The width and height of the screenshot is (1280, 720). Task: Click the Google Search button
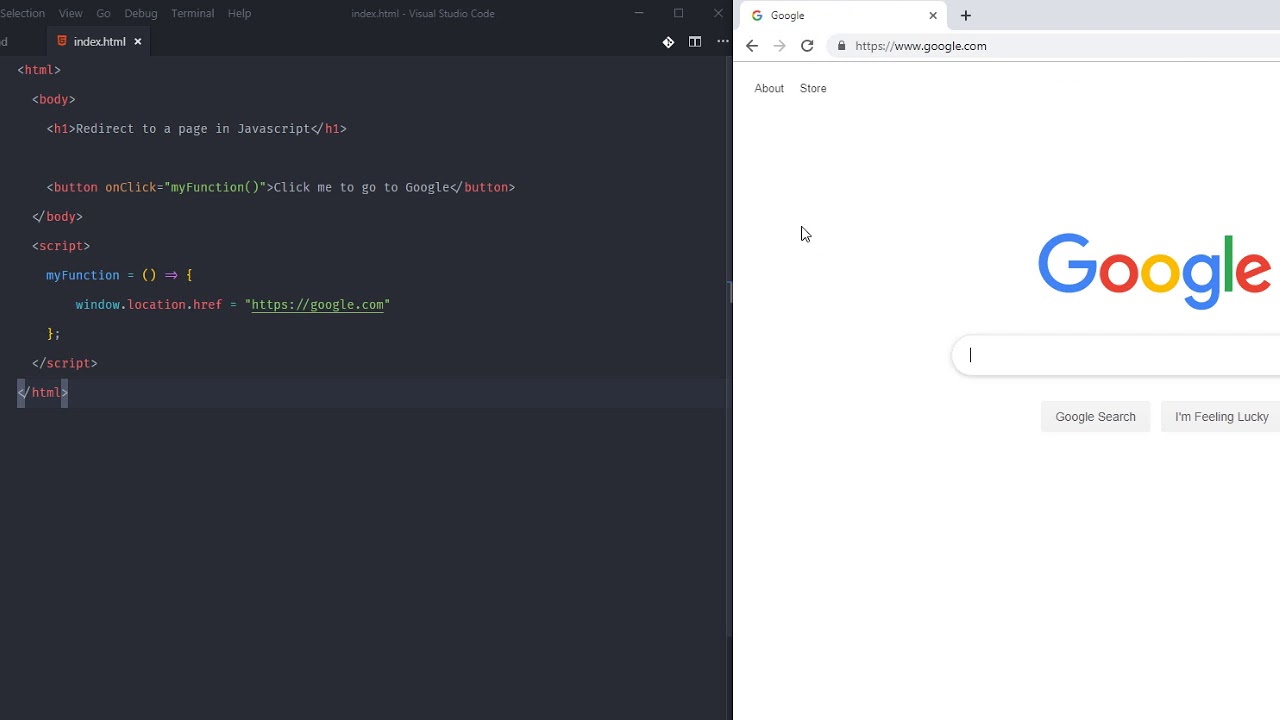(1095, 417)
